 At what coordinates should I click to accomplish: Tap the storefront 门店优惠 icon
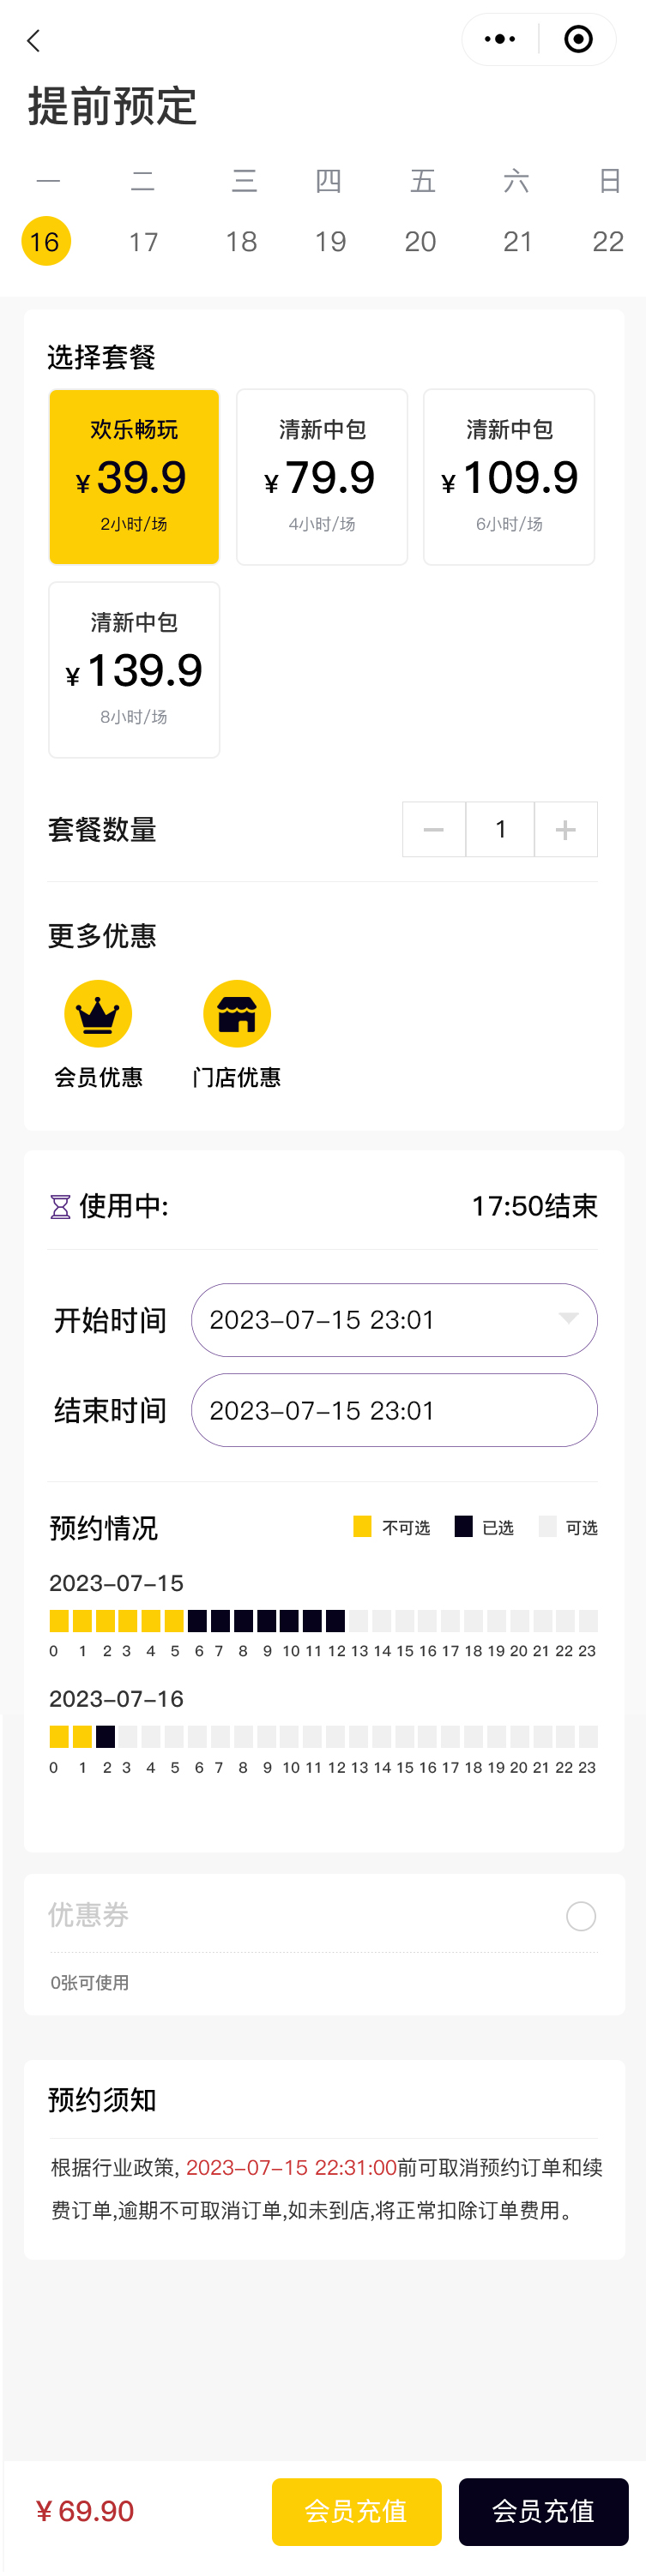point(237,1014)
